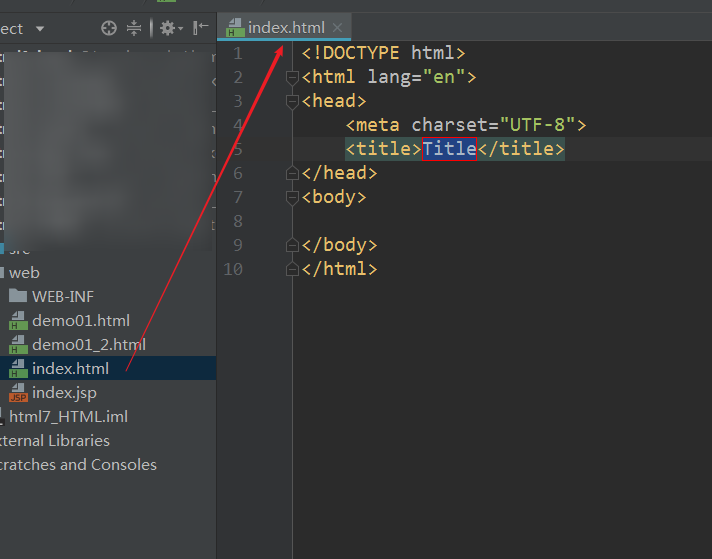Select html7_HTML.iml in the project tree
This screenshot has height=559, width=712.
pyautogui.click(x=68, y=416)
